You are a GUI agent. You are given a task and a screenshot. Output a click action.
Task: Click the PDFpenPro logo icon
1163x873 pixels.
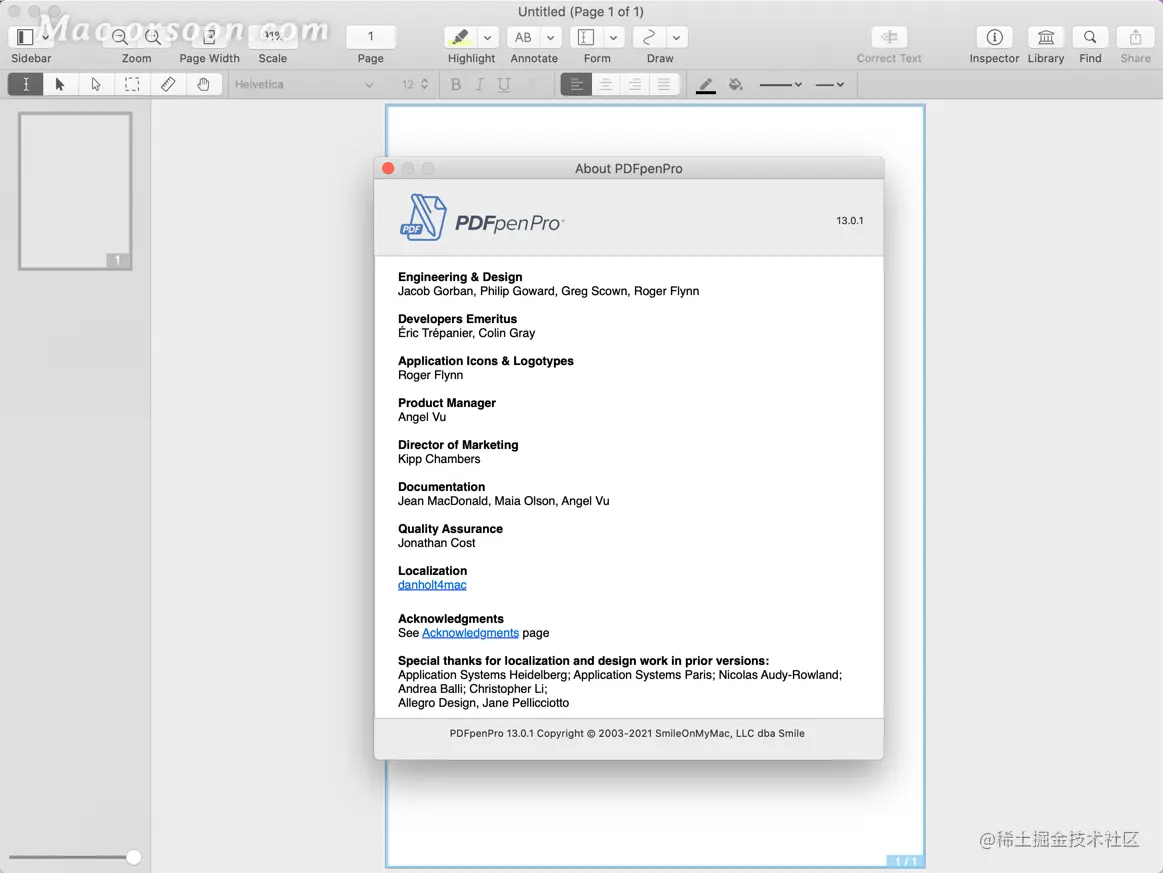(x=423, y=217)
